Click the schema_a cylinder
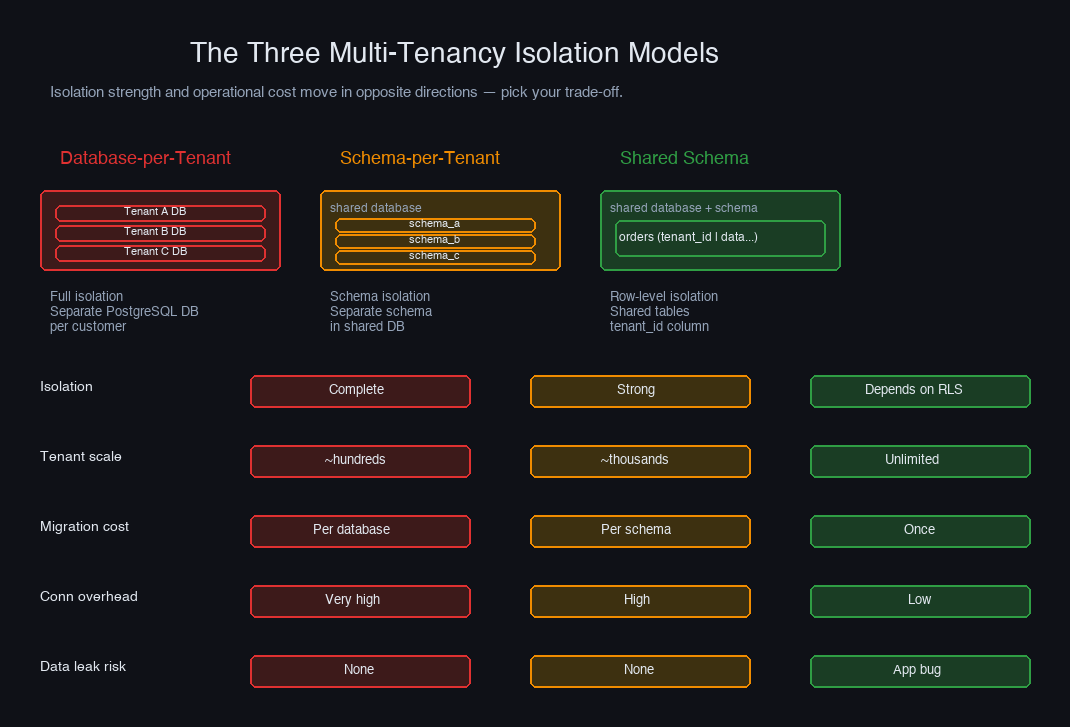This screenshot has height=727, width=1070. 434,224
